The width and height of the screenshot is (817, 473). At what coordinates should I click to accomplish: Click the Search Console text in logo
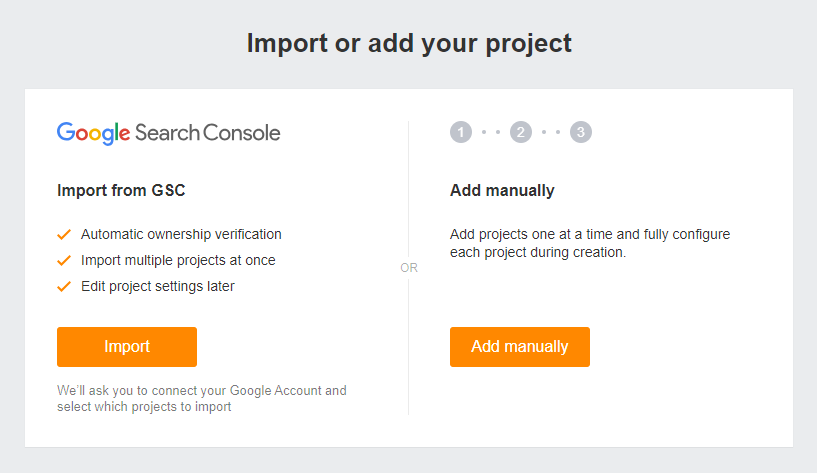point(208,132)
